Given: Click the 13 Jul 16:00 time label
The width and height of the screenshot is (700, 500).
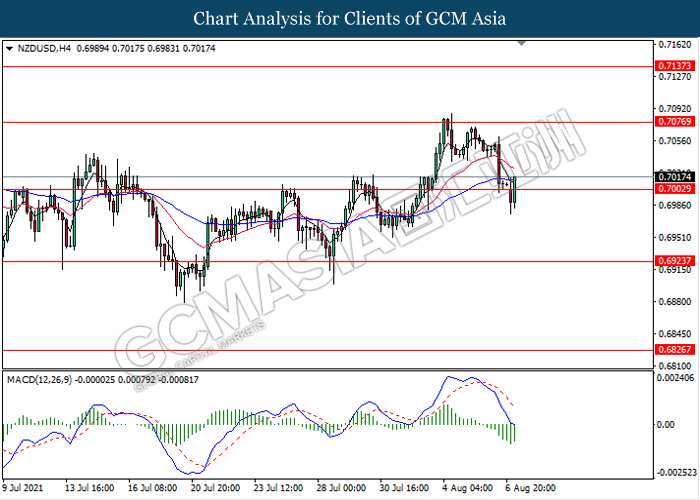Looking at the screenshot, I should pyautogui.click(x=89, y=488).
